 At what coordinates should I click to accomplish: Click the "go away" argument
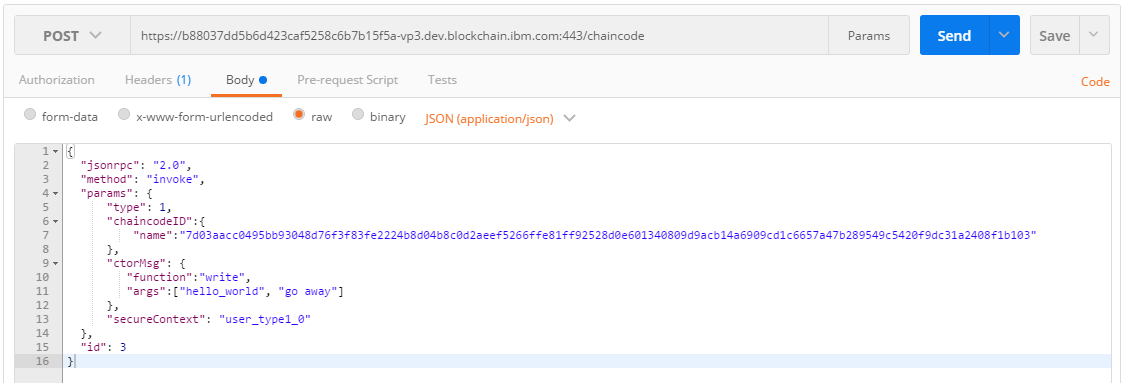pyautogui.click(x=307, y=291)
